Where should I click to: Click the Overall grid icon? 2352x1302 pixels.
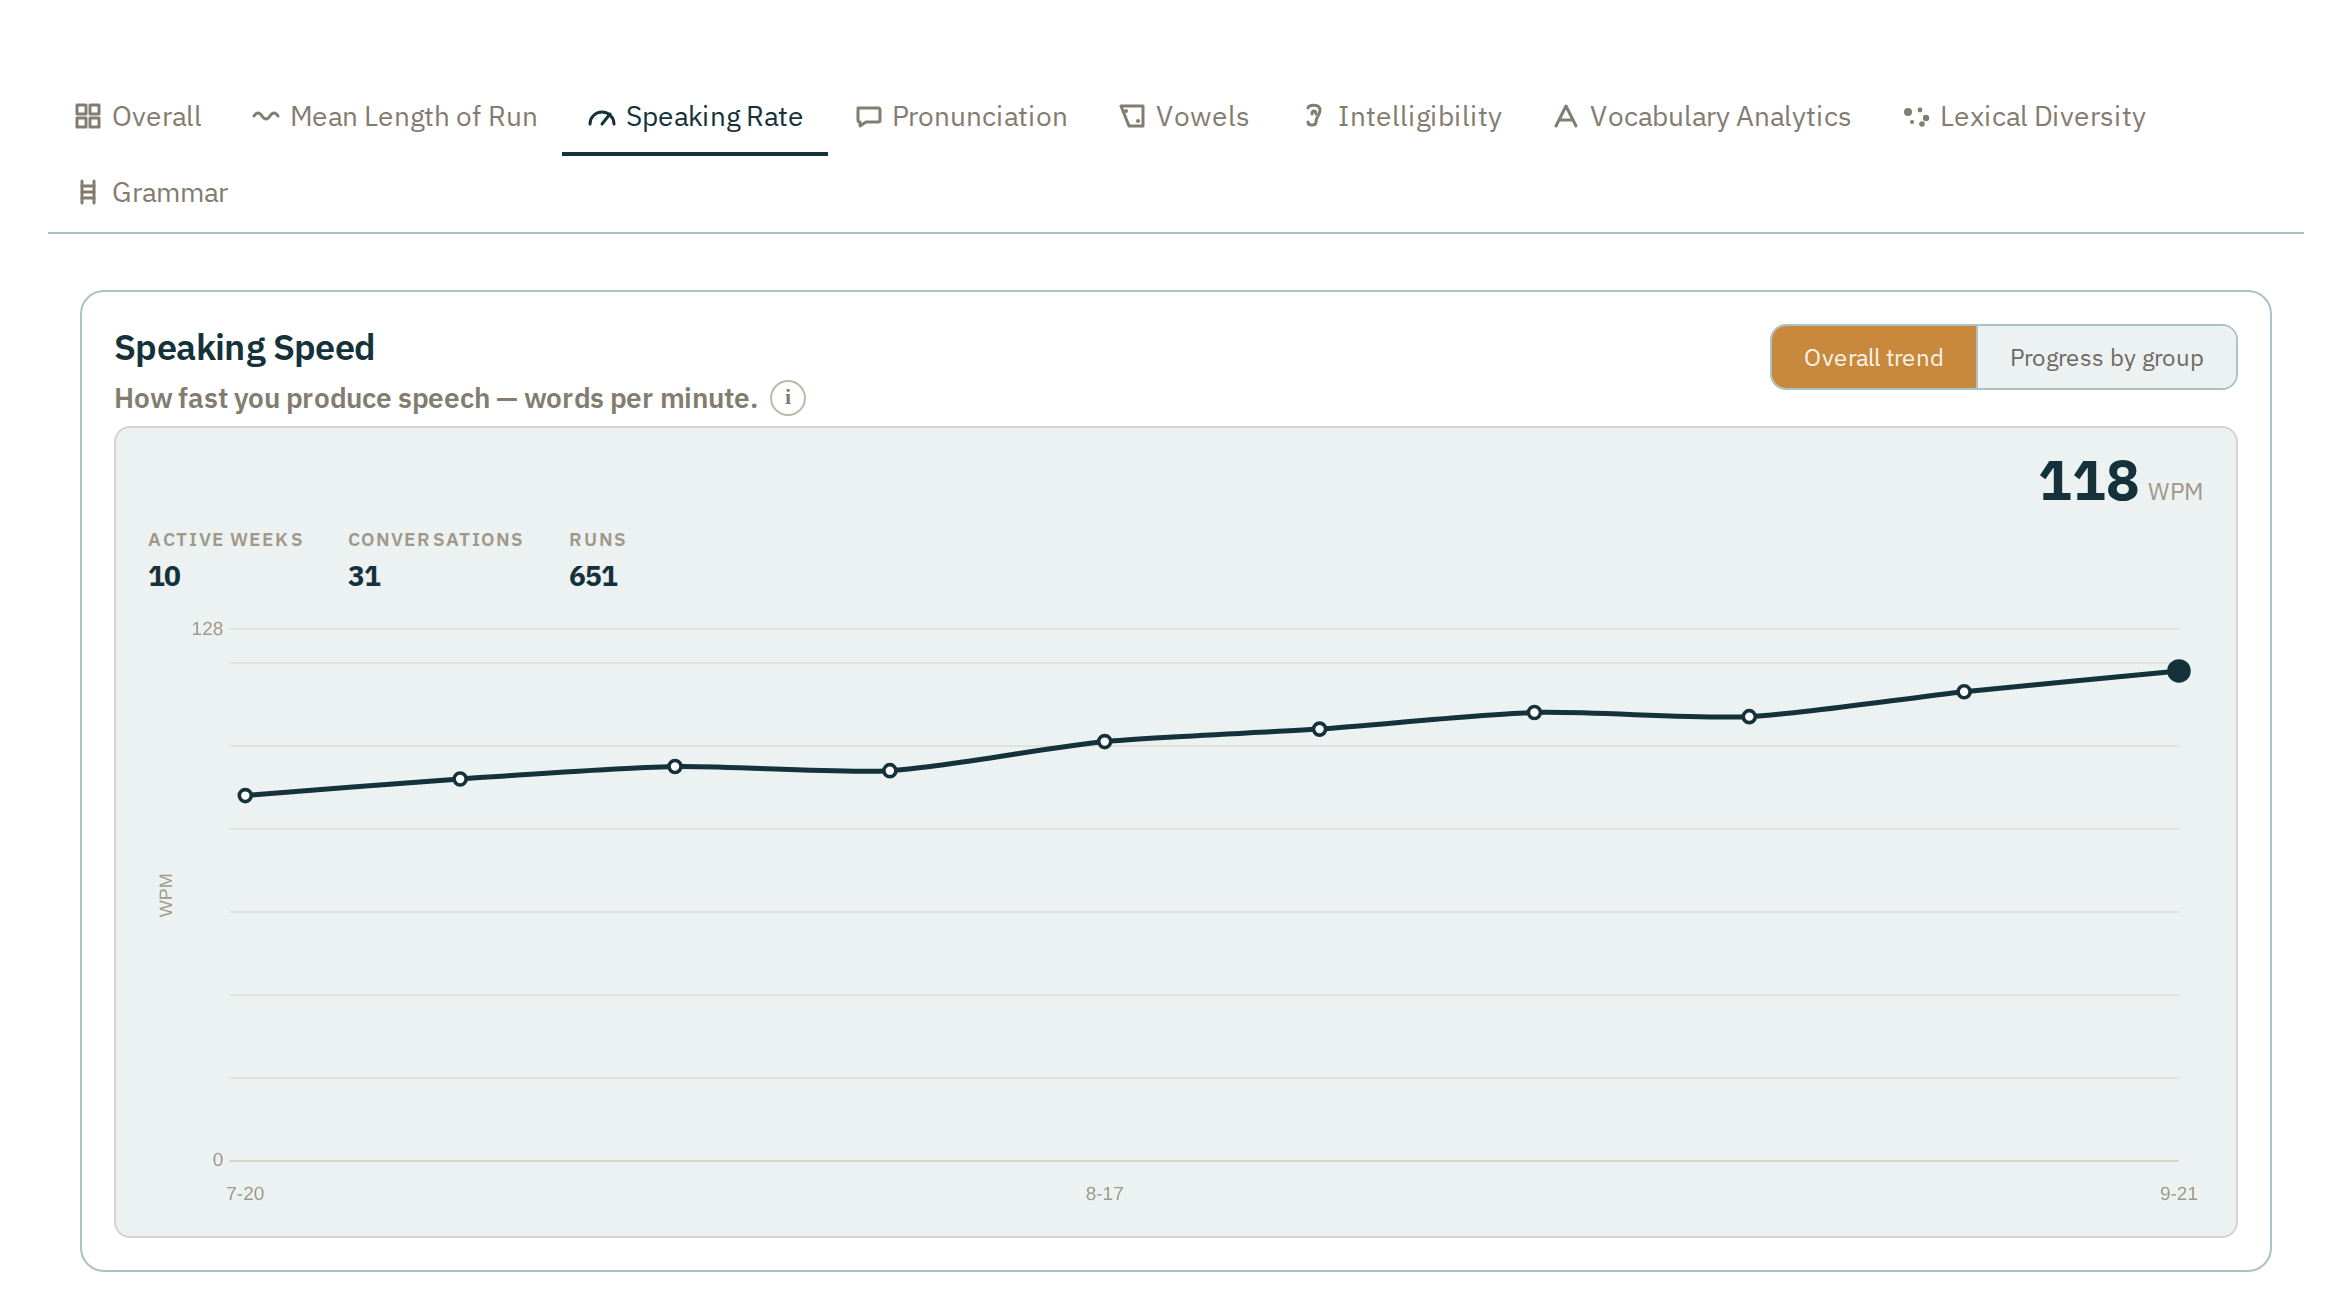(88, 116)
